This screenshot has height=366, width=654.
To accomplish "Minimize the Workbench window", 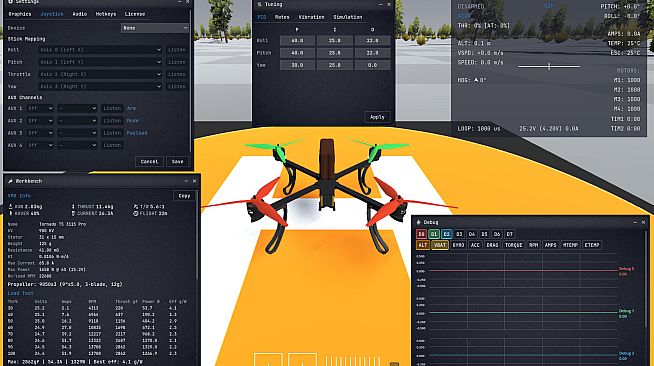I will [x=186, y=181].
